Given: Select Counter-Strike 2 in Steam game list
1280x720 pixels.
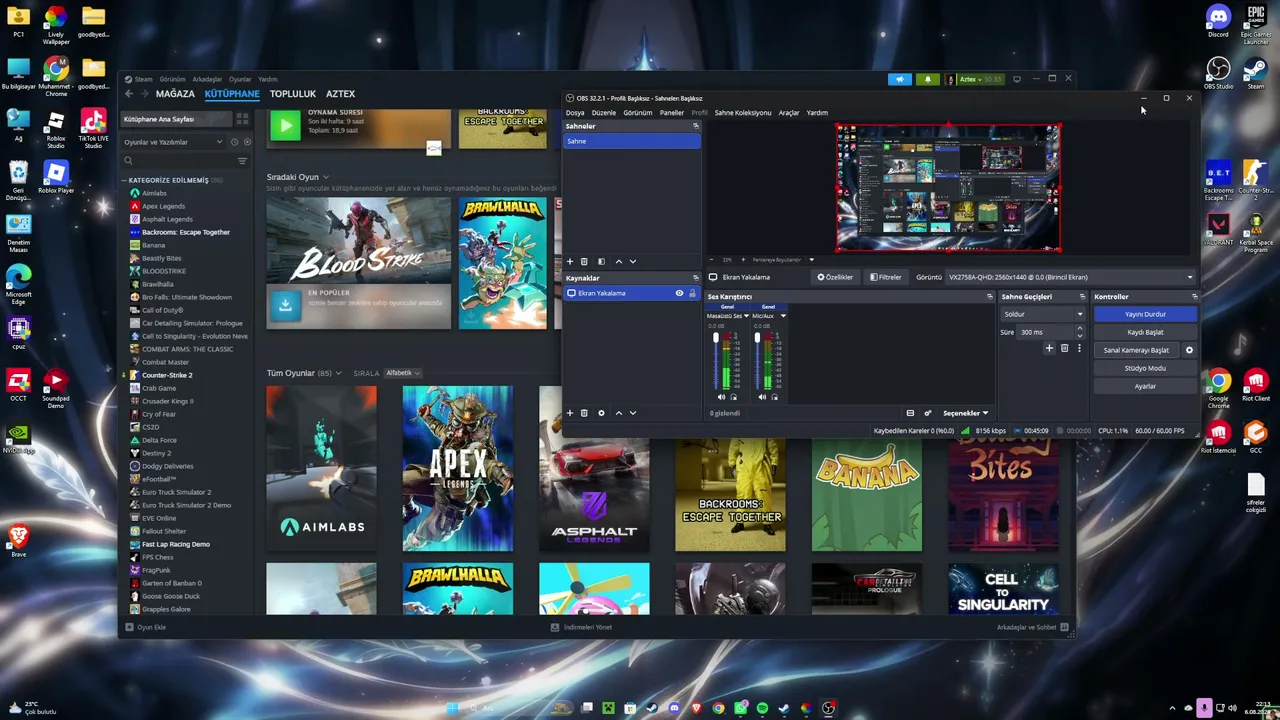Looking at the screenshot, I should click(x=167, y=375).
